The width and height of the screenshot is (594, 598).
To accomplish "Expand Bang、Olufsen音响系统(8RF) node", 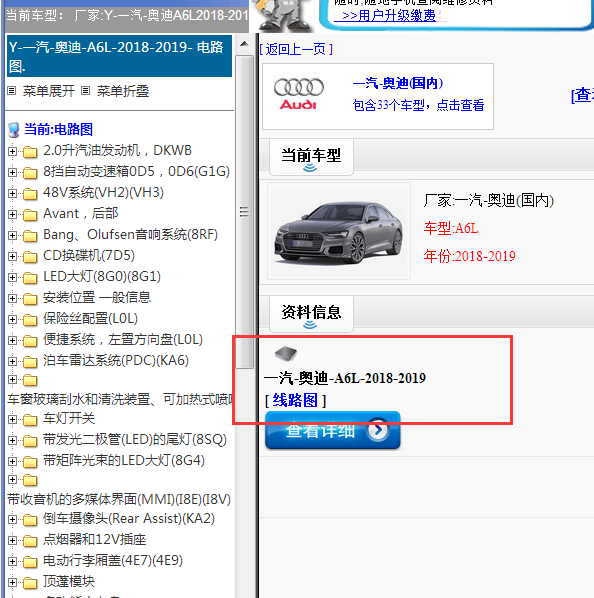I will coord(12,235).
